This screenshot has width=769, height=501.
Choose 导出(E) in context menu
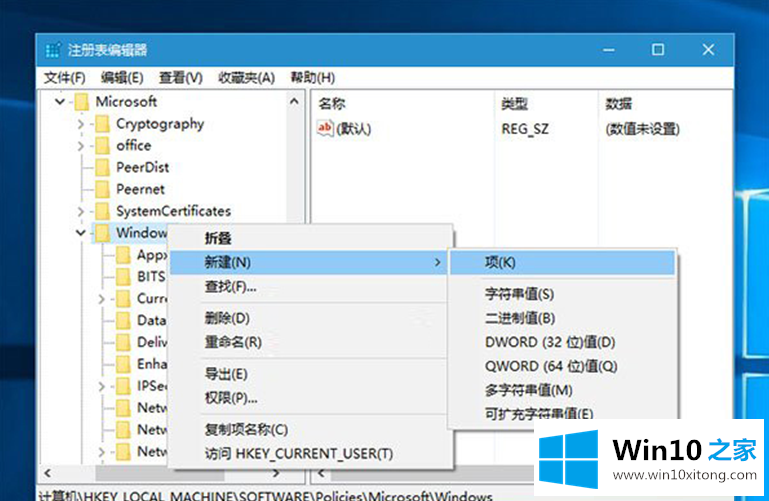tap(310, 374)
